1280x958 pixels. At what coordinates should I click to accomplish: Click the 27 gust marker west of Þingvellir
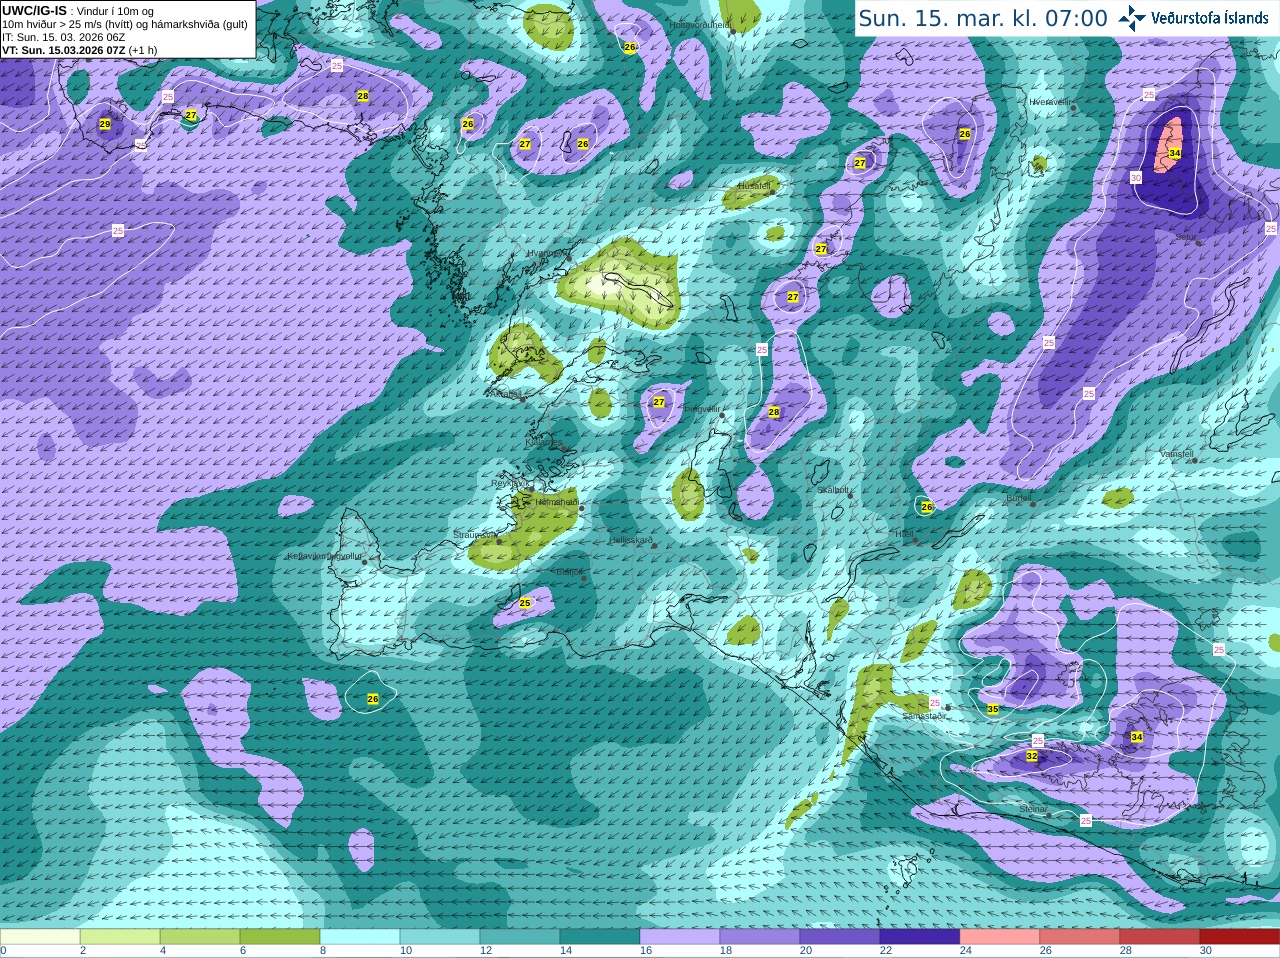(x=659, y=402)
